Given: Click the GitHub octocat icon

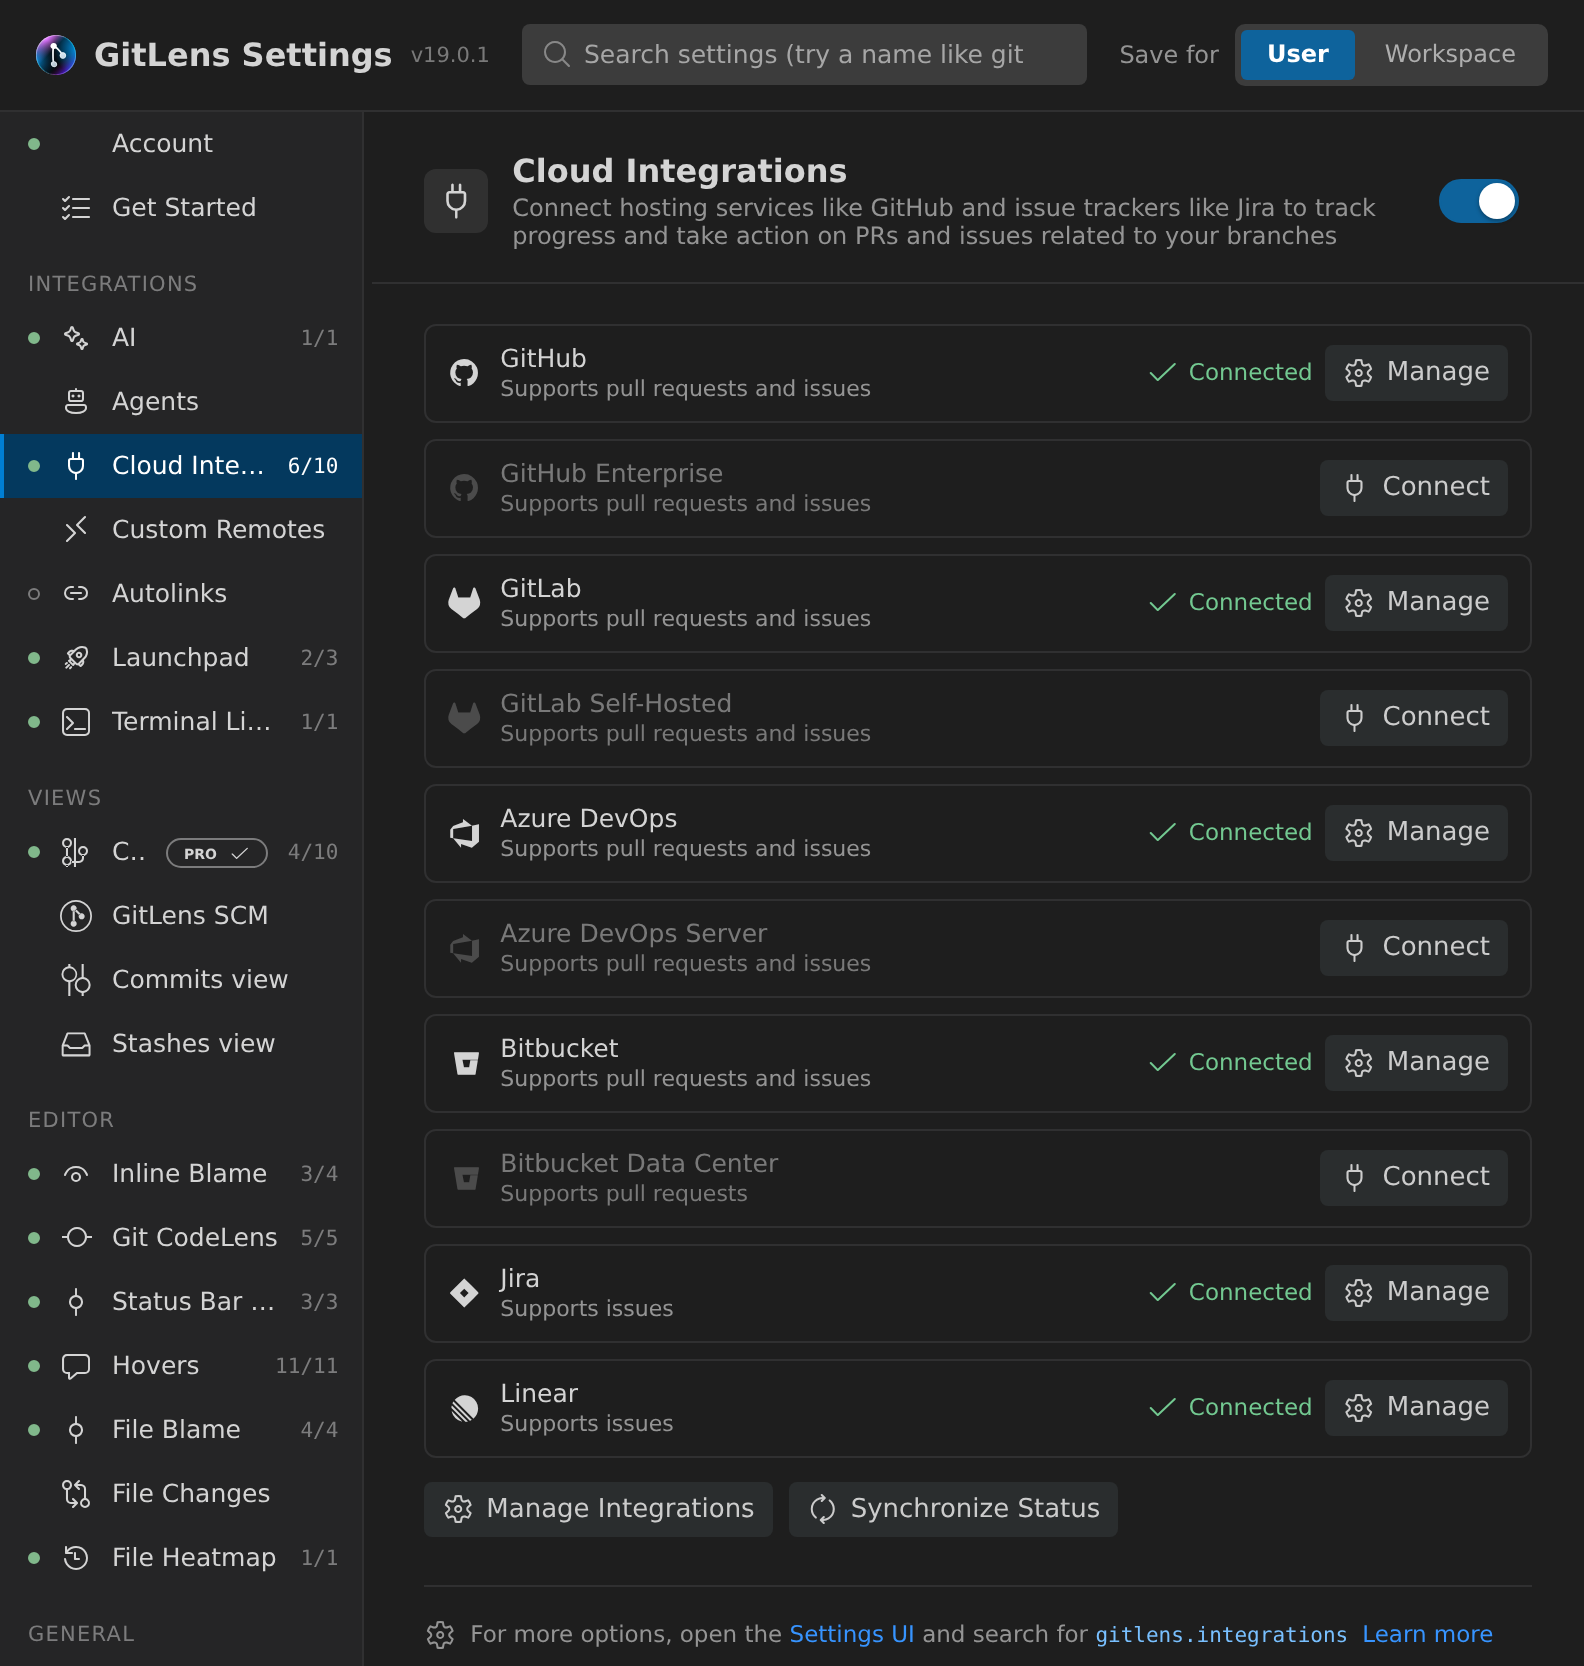Looking at the screenshot, I should click(x=464, y=373).
